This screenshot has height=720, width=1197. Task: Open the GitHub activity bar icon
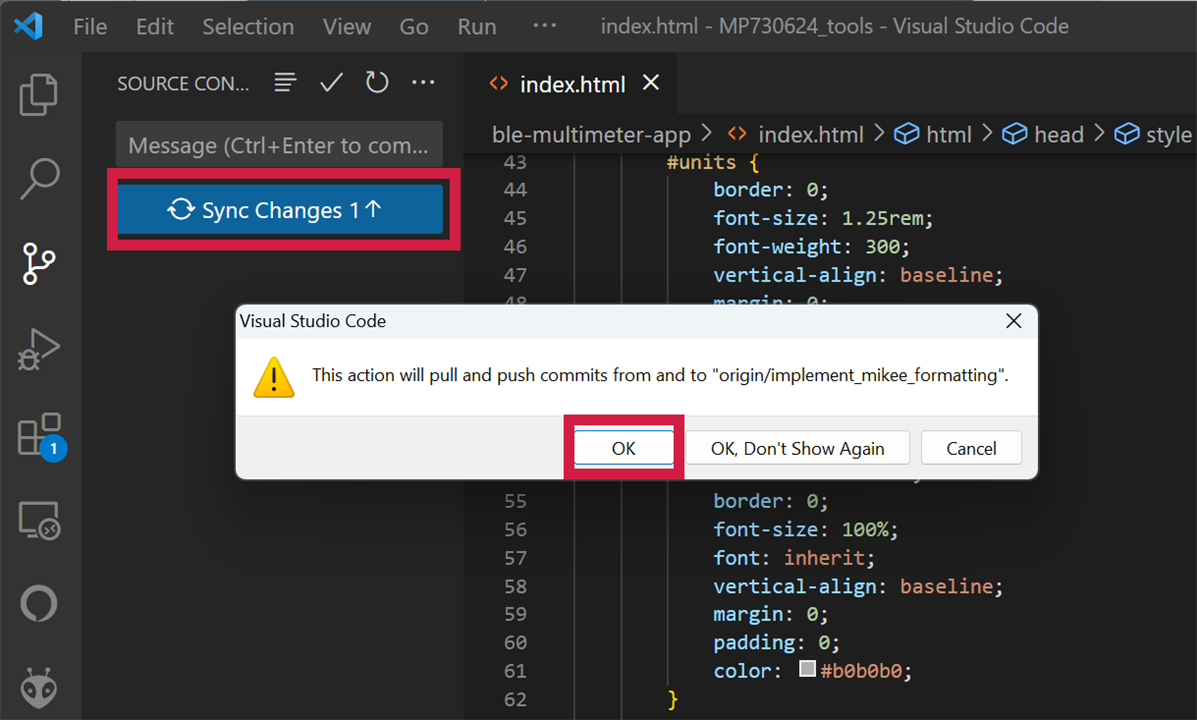(x=38, y=604)
